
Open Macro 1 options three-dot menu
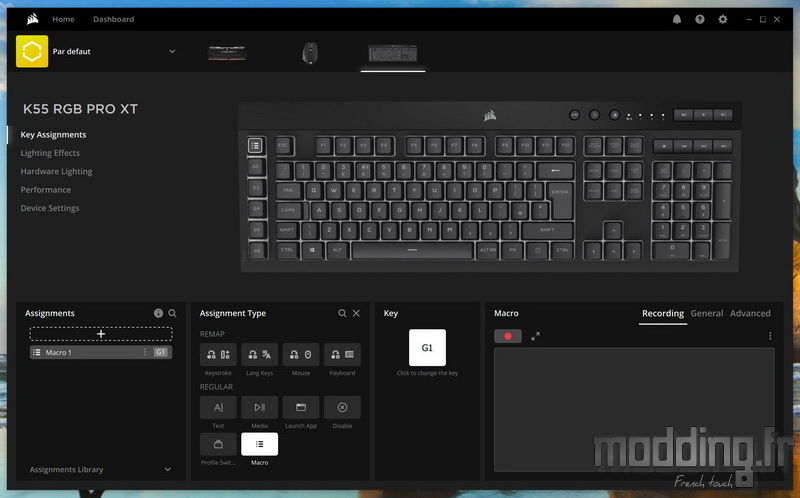coord(145,352)
